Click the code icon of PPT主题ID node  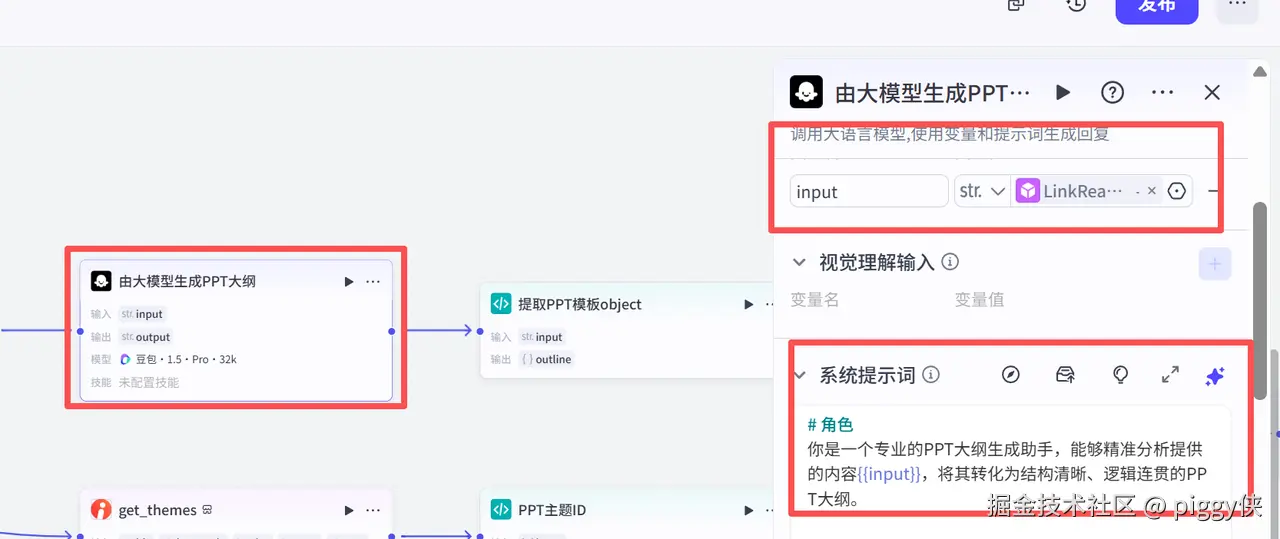501,510
